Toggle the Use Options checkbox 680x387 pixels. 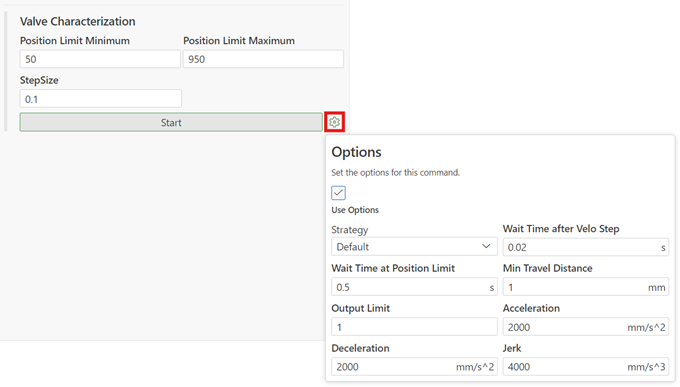(338, 193)
